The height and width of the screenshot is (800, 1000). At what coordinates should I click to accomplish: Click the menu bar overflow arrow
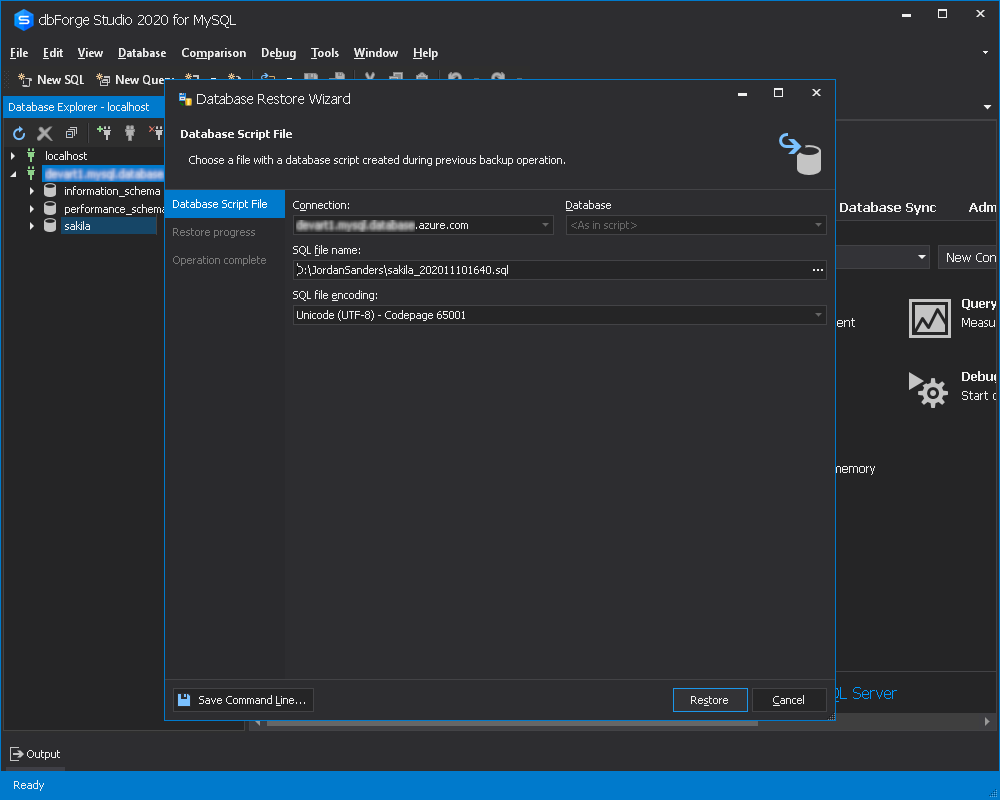point(985,53)
